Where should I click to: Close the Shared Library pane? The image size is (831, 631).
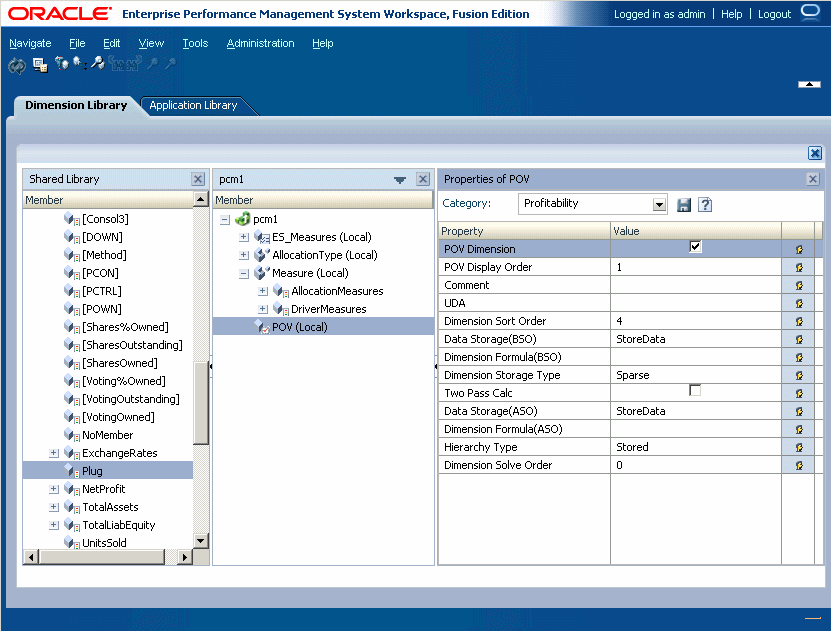pos(198,179)
